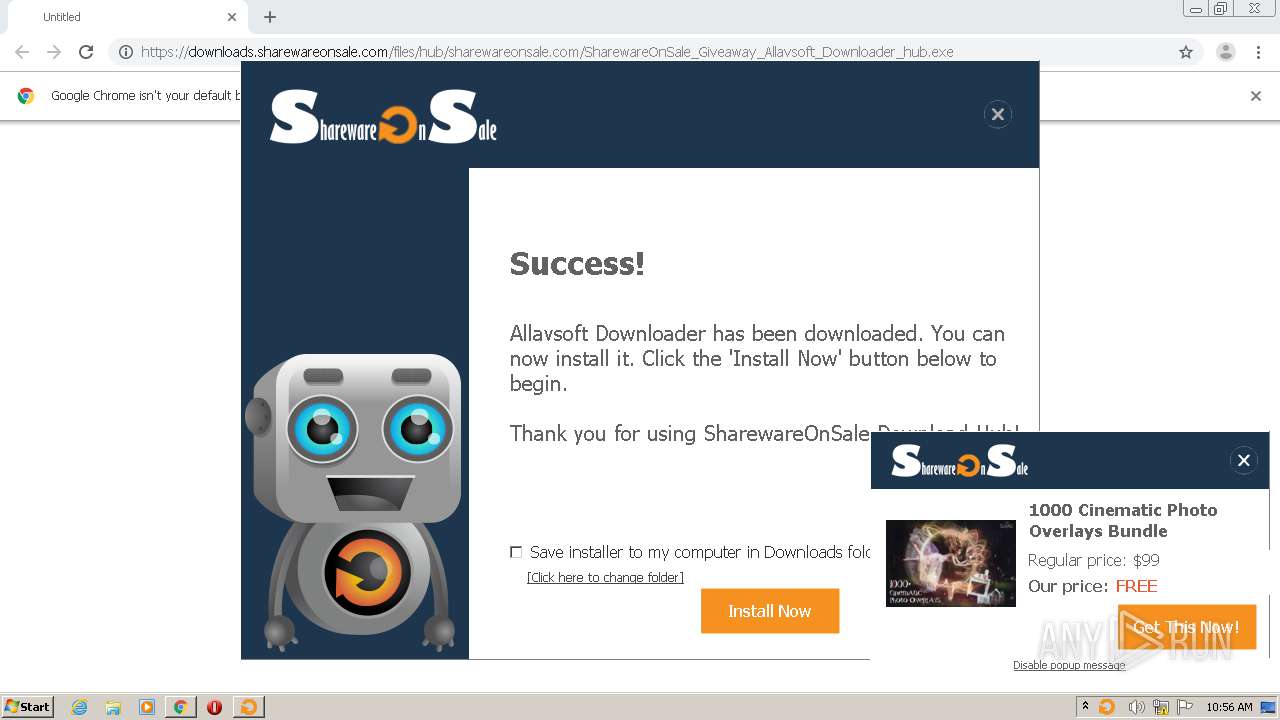Disable popup message link
This screenshot has height=720, width=1280.
coord(1069,666)
